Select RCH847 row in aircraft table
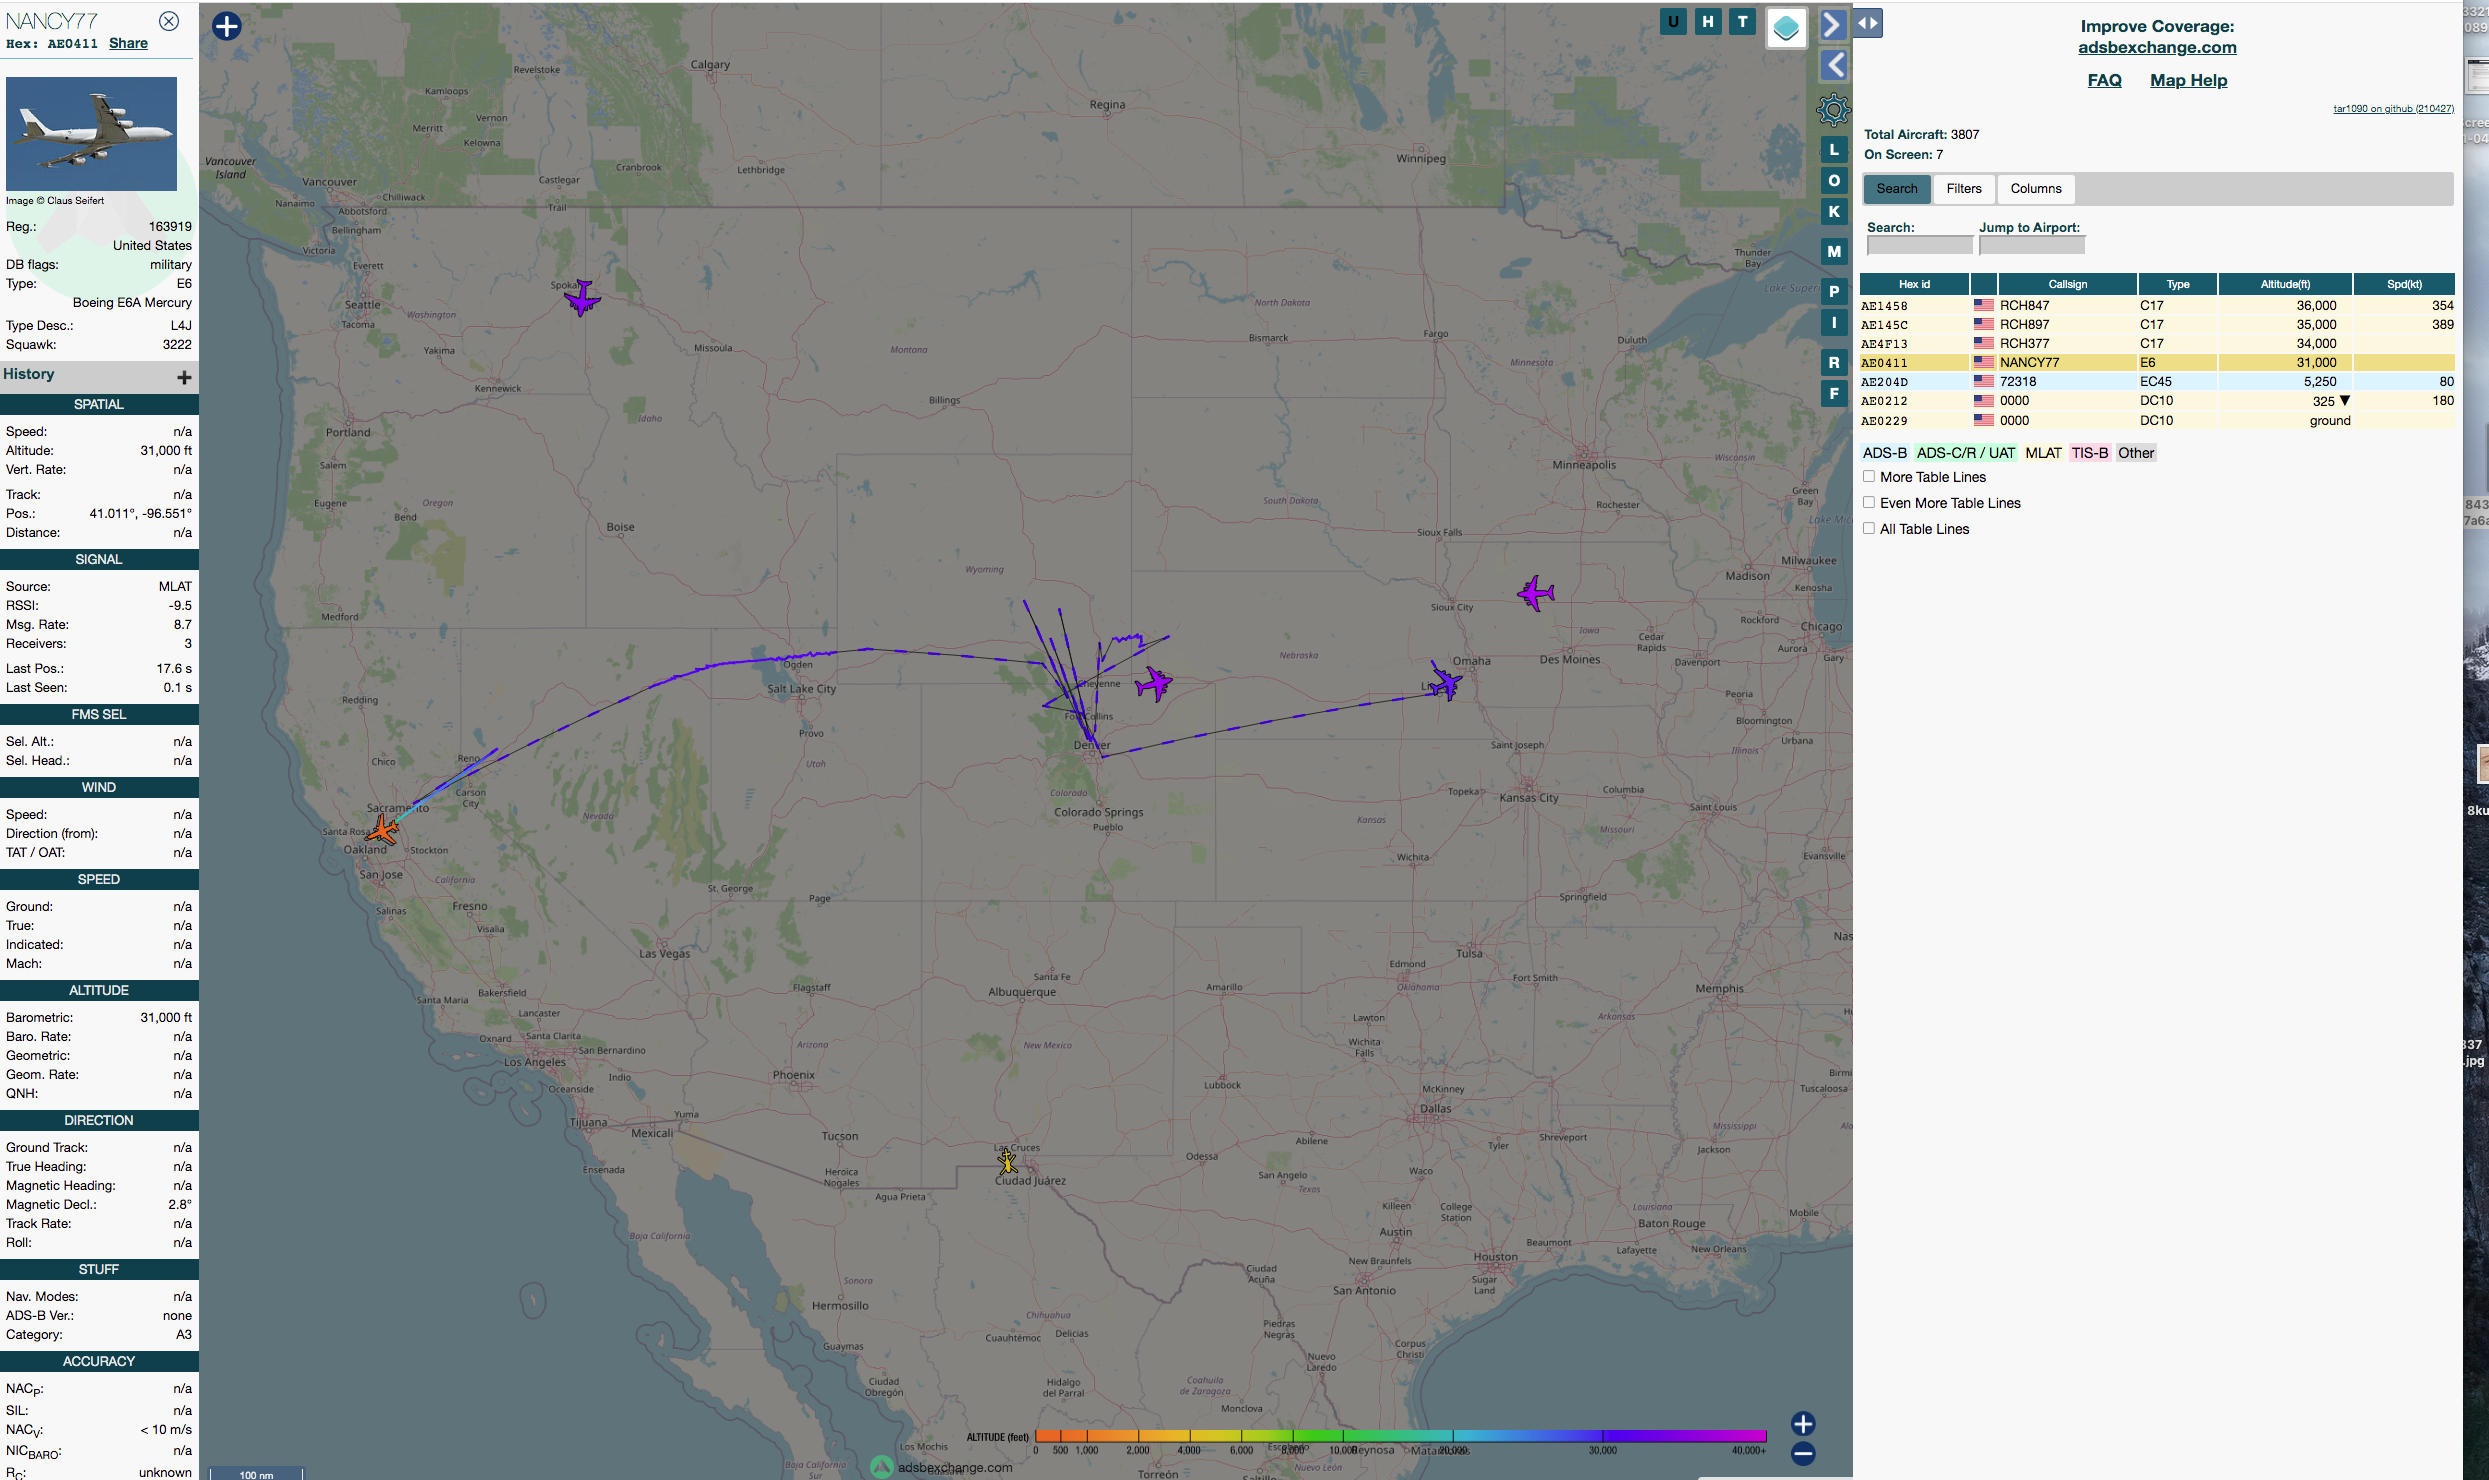This screenshot has height=1480, width=2489. (x=2157, y=306)
